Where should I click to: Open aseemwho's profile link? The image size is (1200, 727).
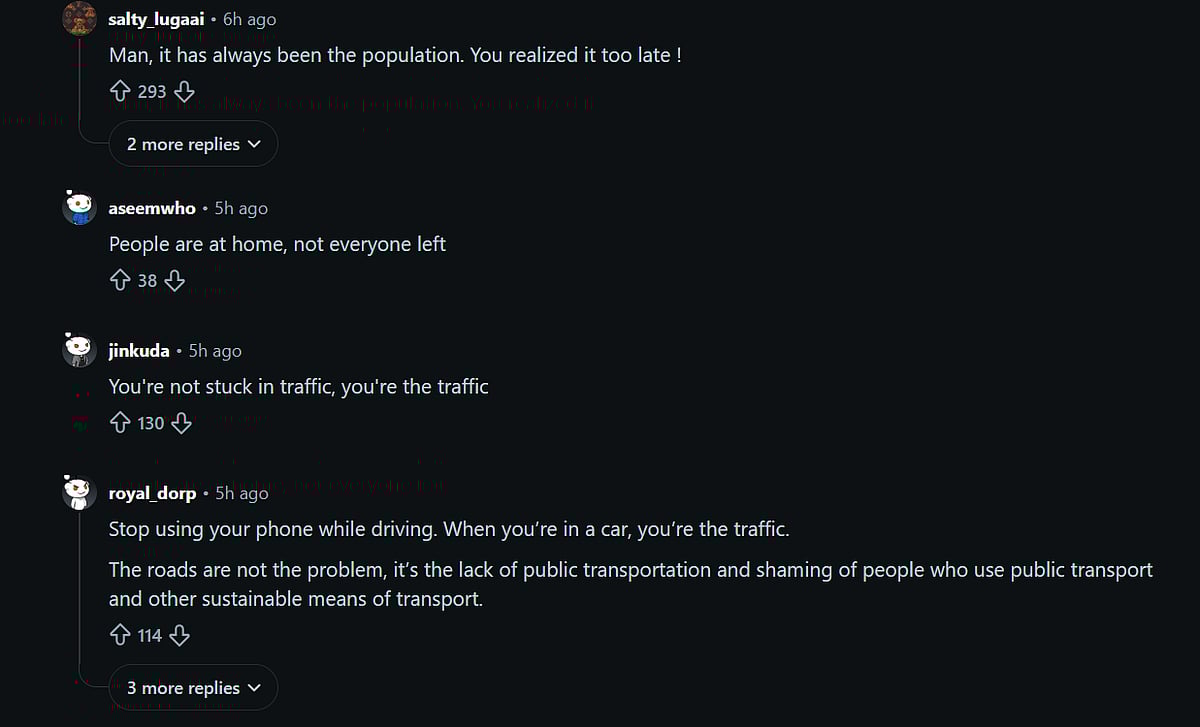pyautogui.click(x=152, y=208)
